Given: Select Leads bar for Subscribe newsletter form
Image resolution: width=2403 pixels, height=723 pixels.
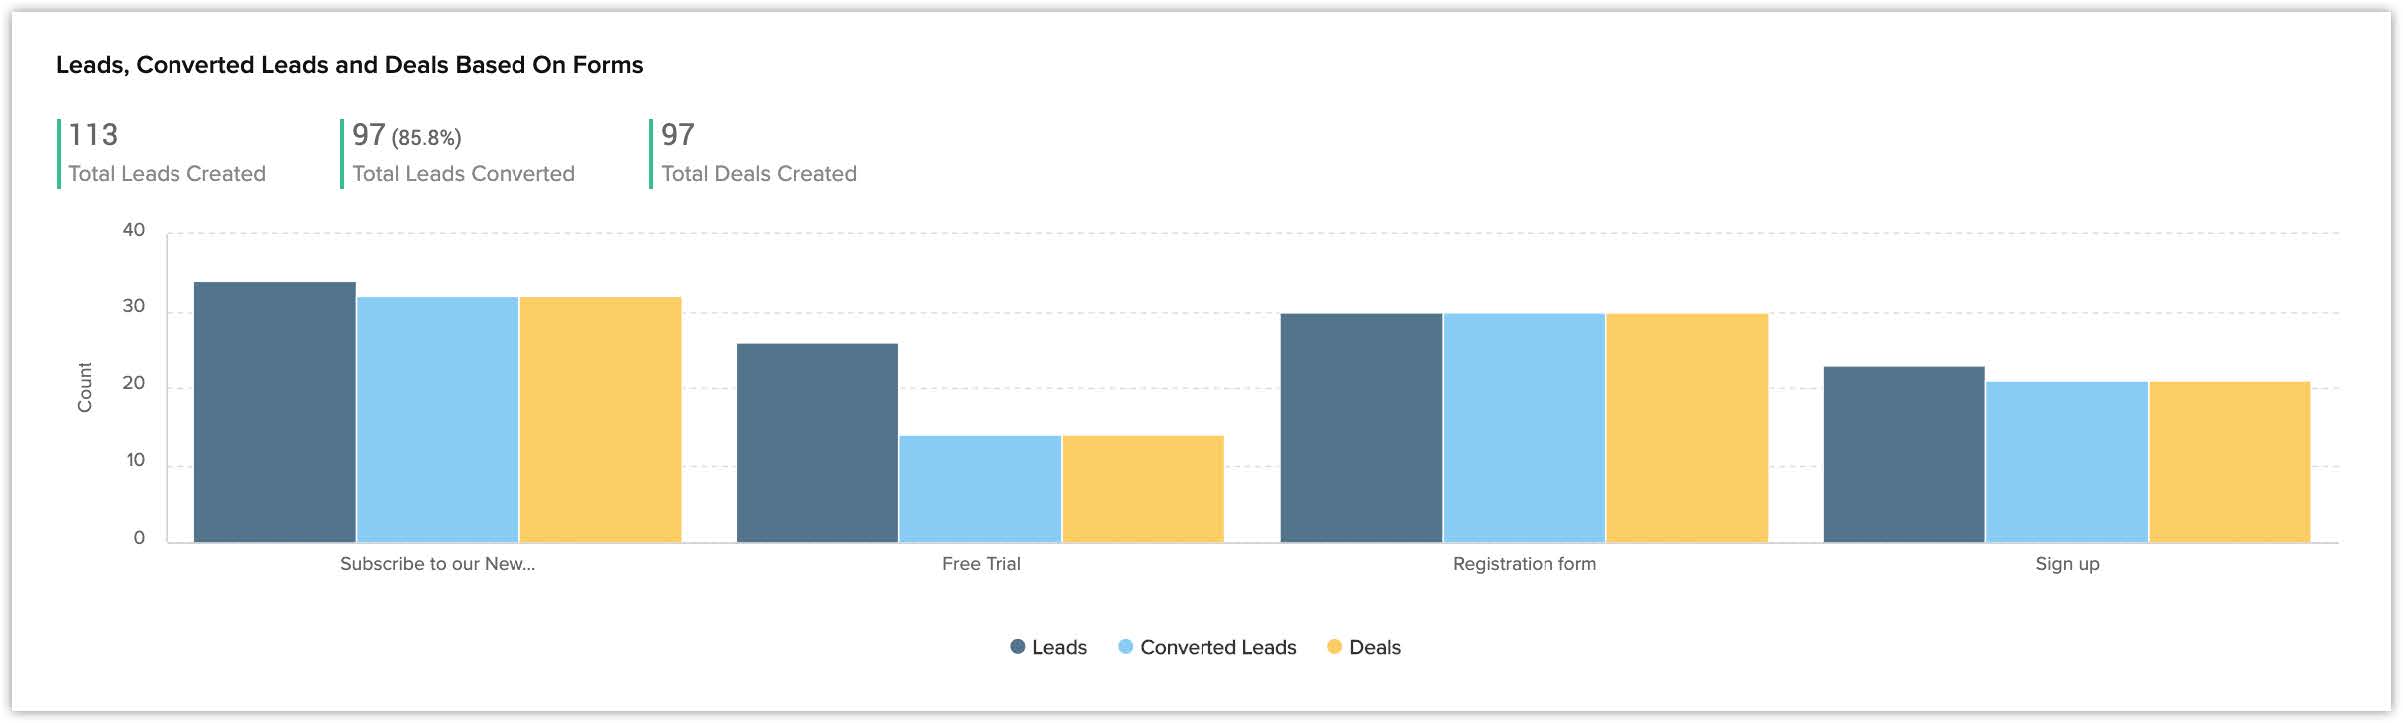Looking at the screenshot, I should (x=275, y=412).
